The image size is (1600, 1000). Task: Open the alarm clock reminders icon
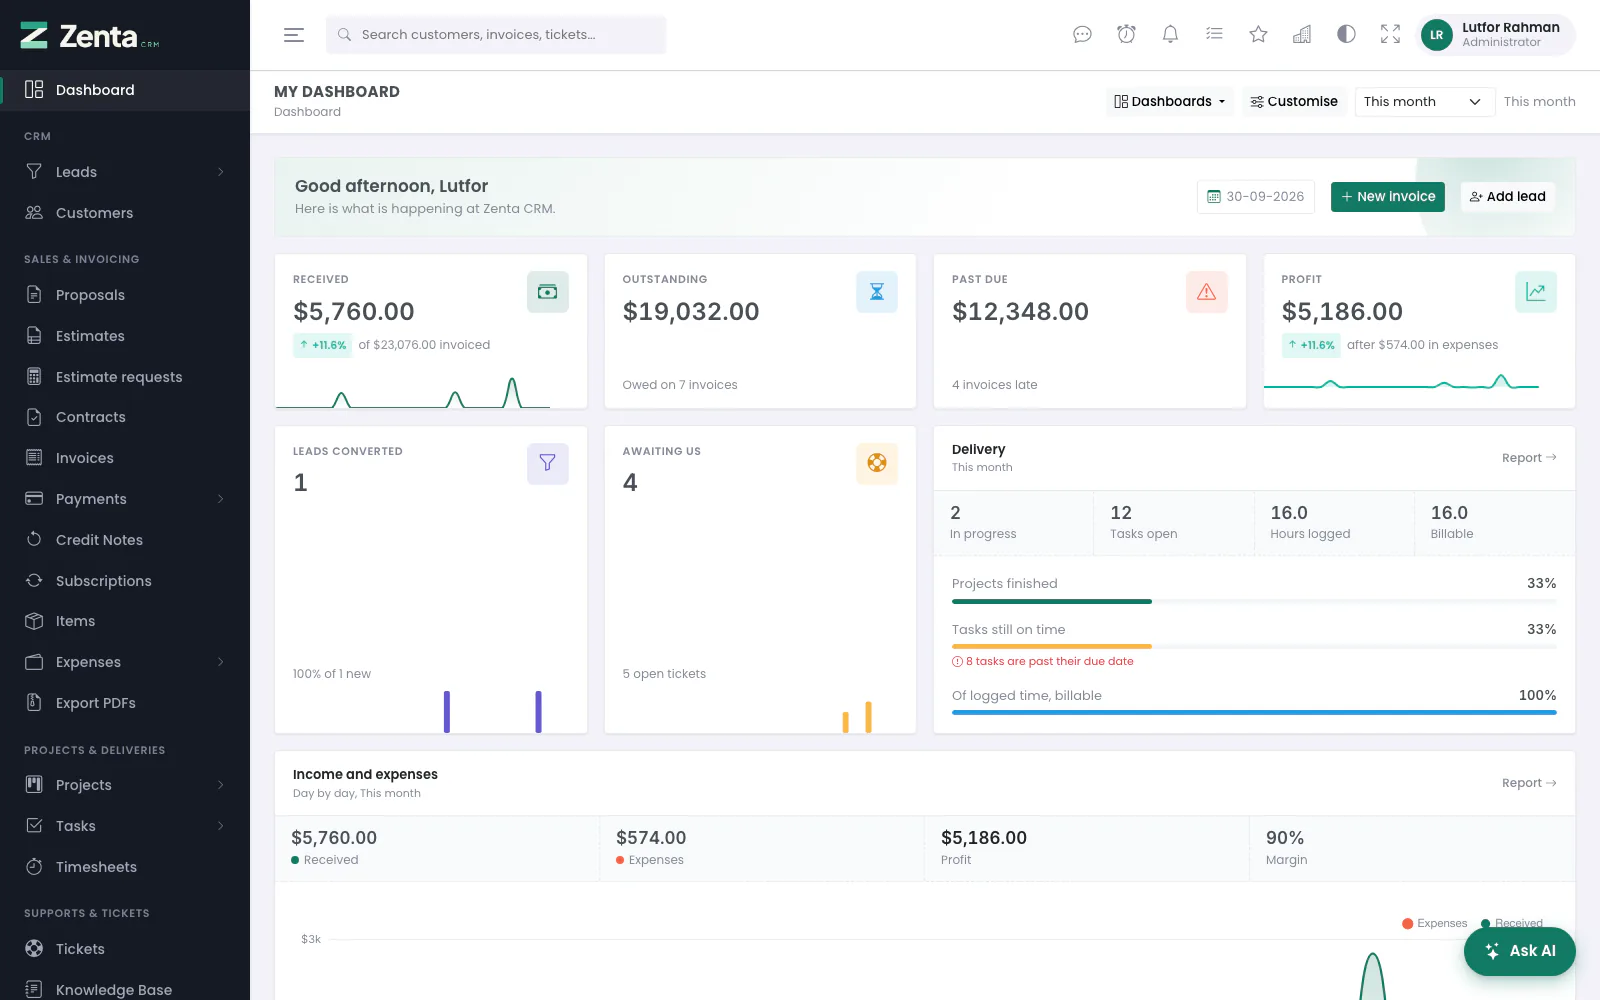pos(1126,35)
